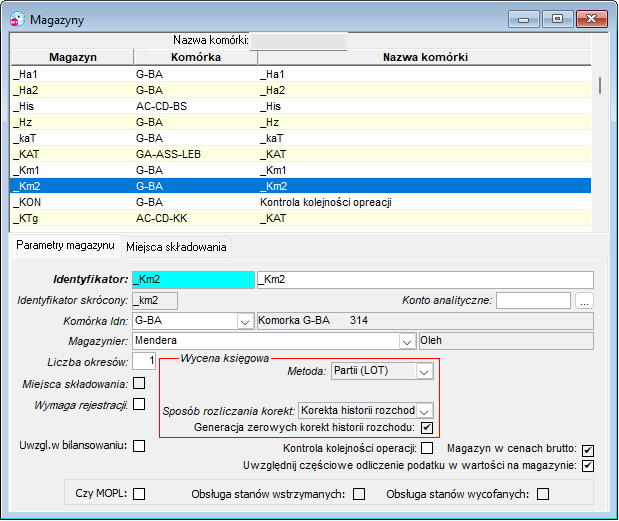Select the _KON warehouse row
The height and width of the screenshot is (521, 619).
pyautogui.click(x=301, y=202)
